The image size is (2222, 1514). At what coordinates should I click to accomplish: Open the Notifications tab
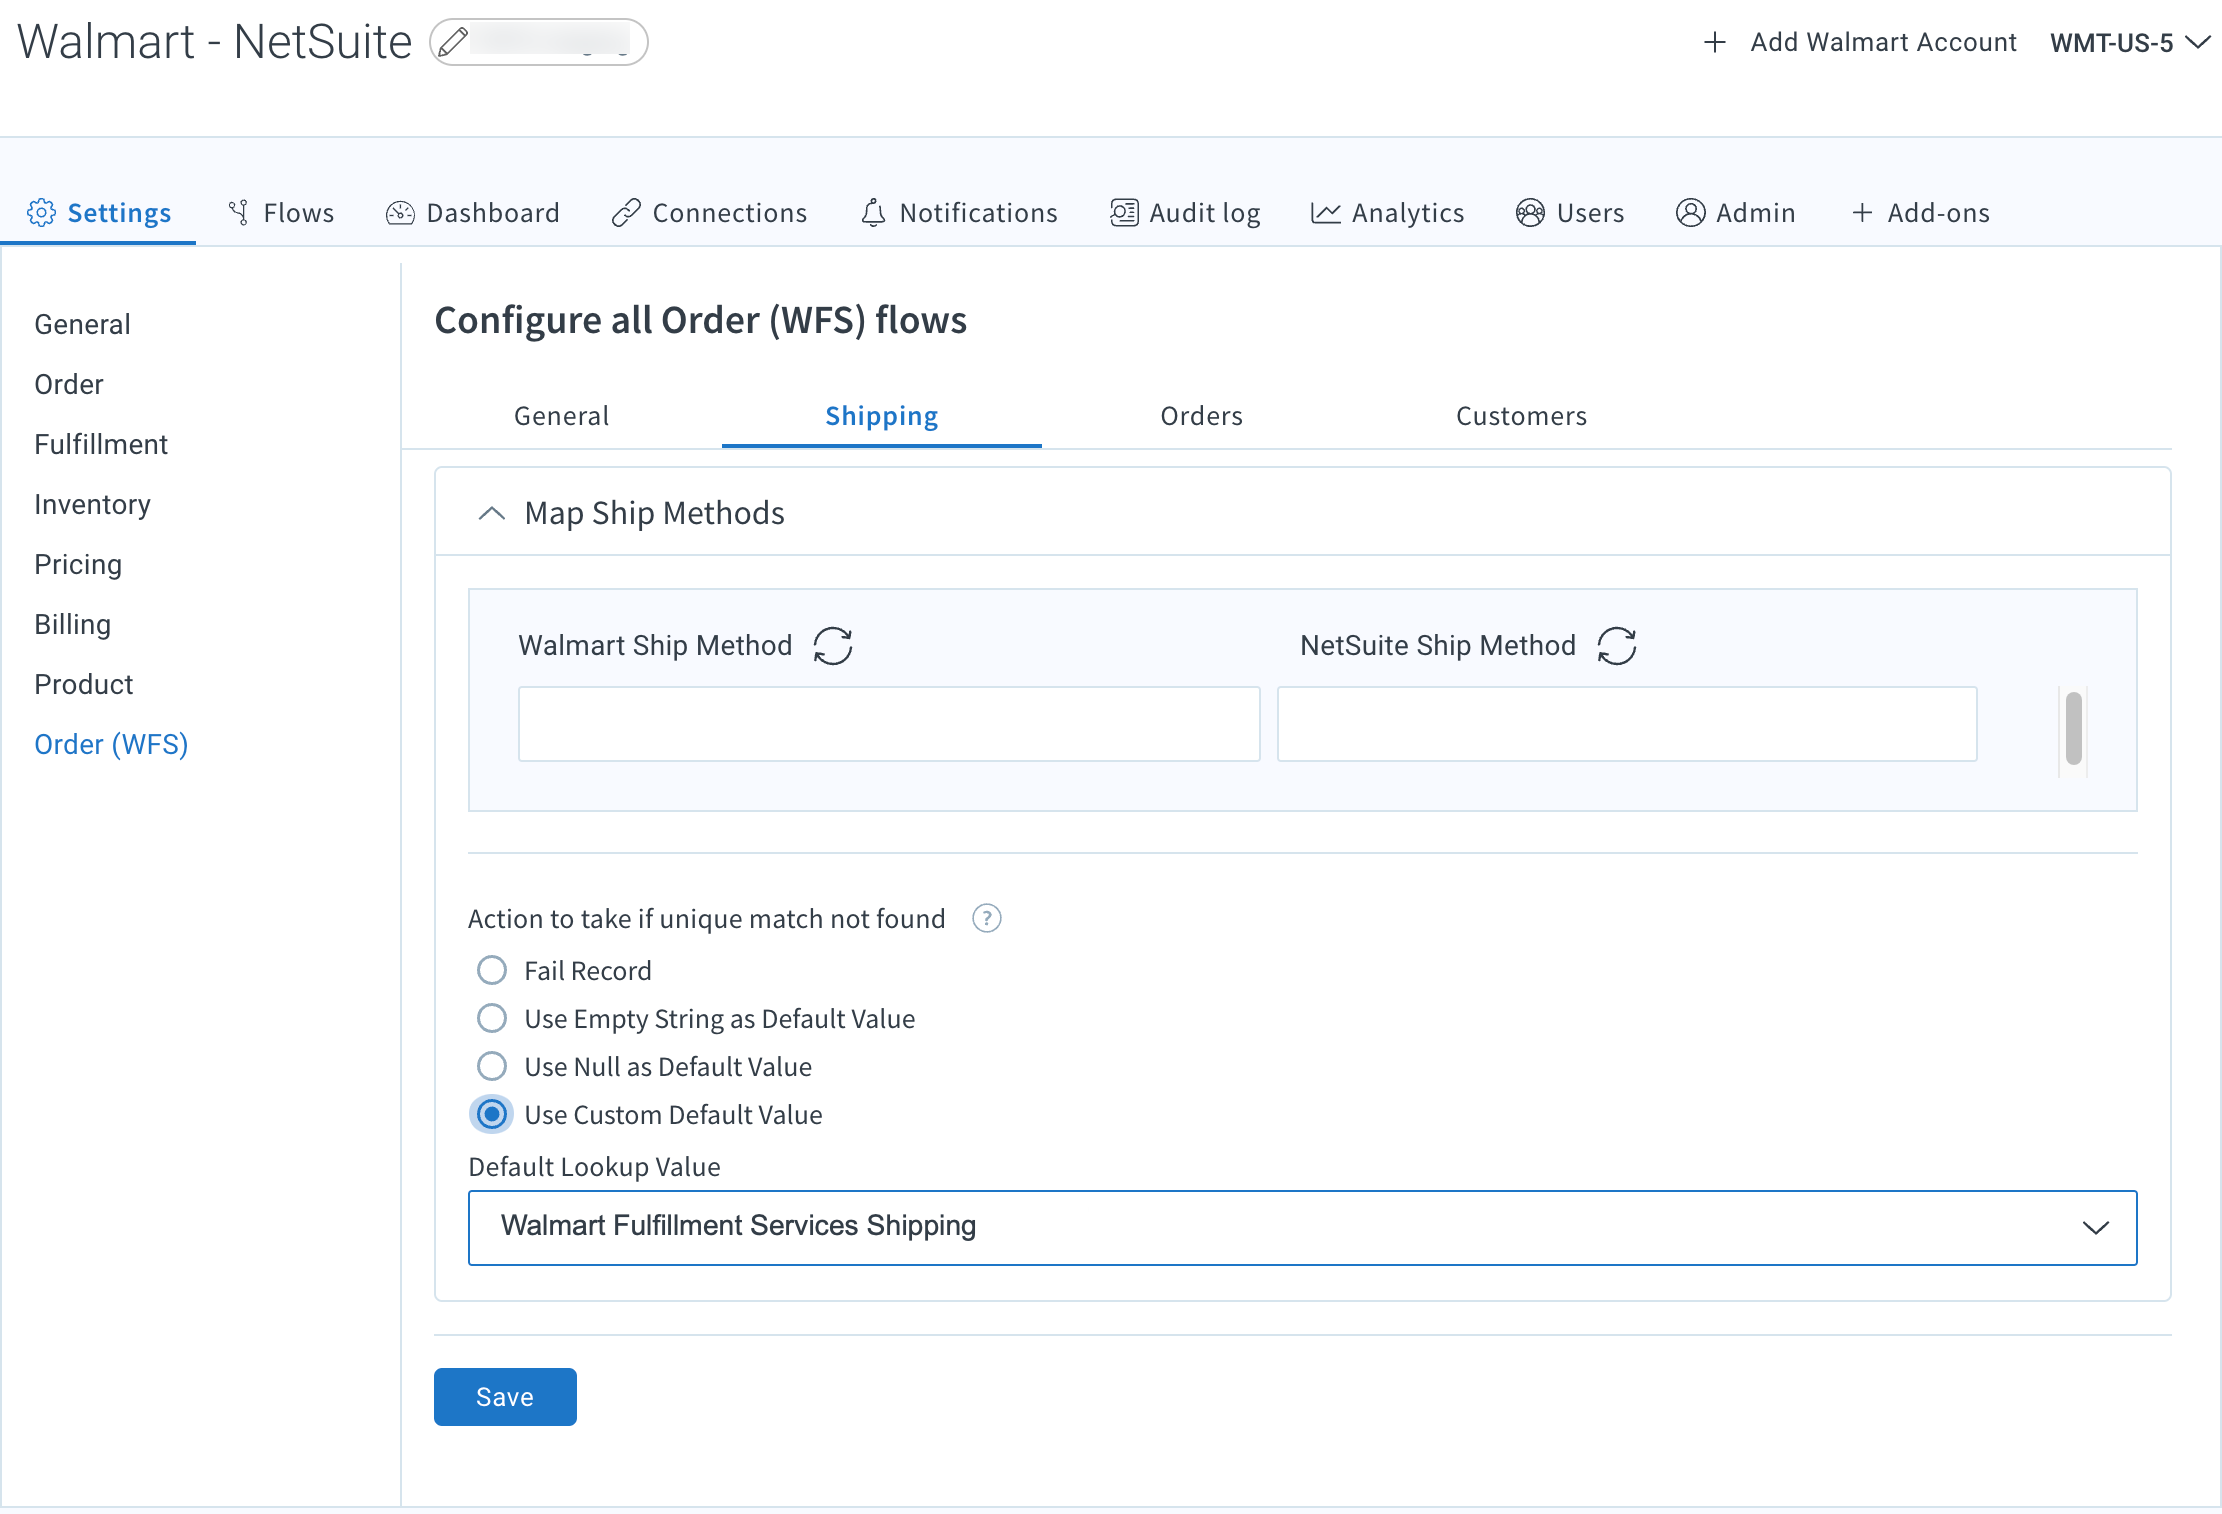959,213
